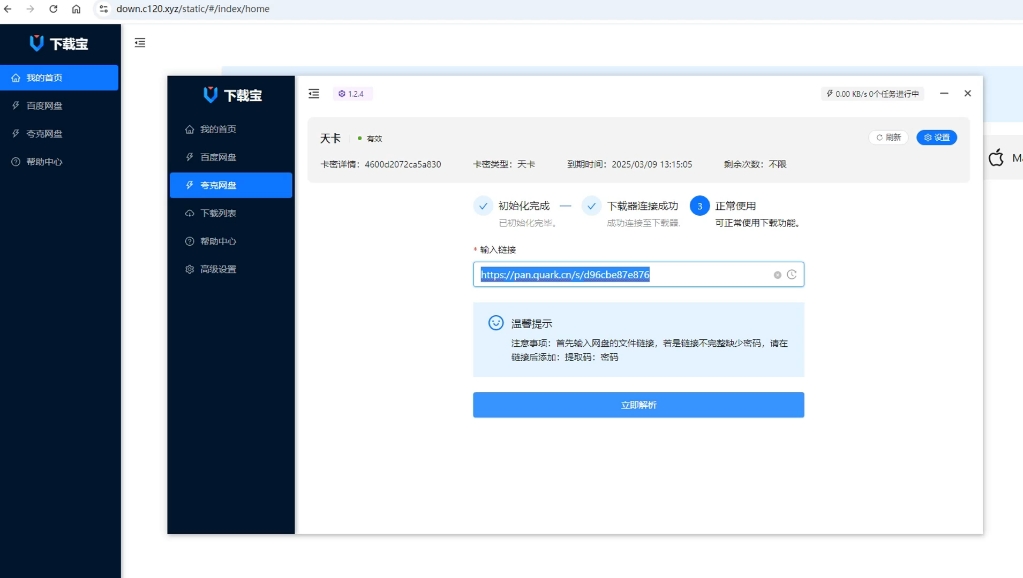Open 我的首页 in the front window sidebar
This screenshot has width=1023, height=578.
[x=231, y=129]
